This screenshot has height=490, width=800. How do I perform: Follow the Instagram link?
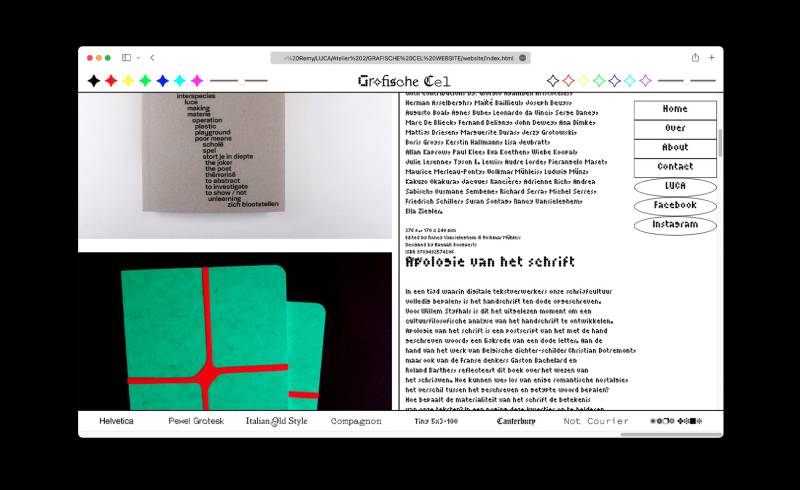675,225
